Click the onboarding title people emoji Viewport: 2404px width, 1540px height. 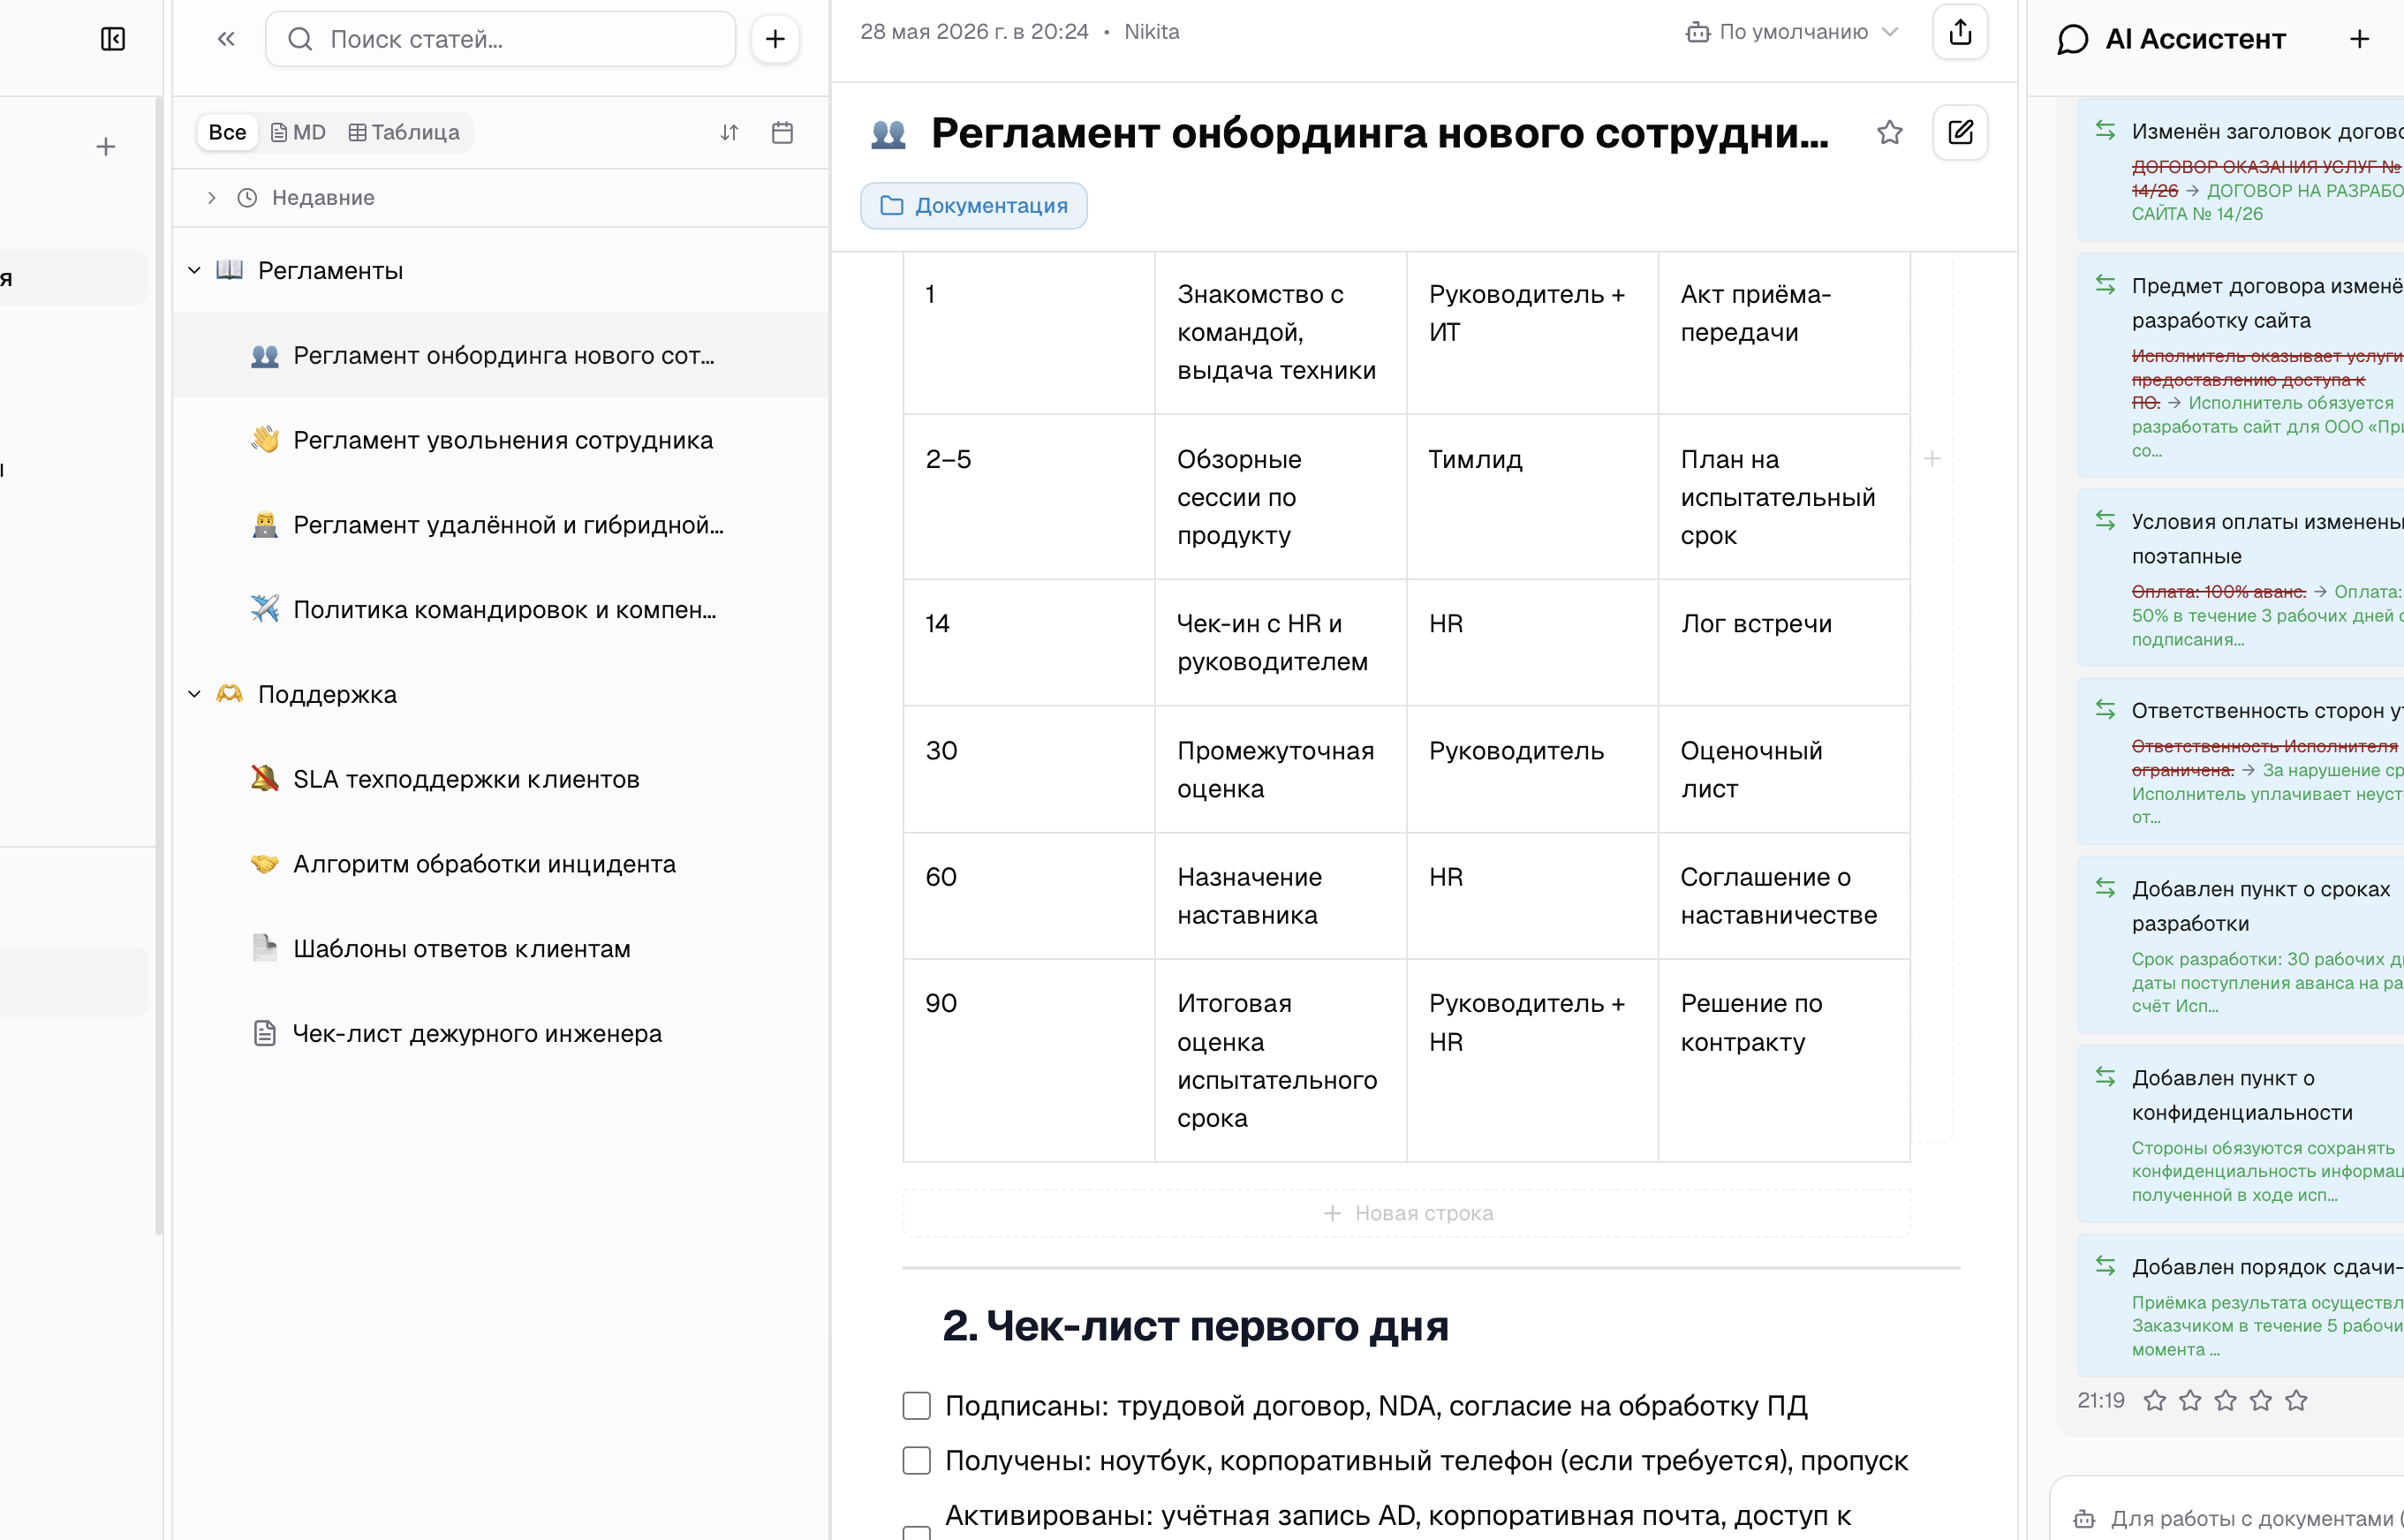click(x=888, y=133)
